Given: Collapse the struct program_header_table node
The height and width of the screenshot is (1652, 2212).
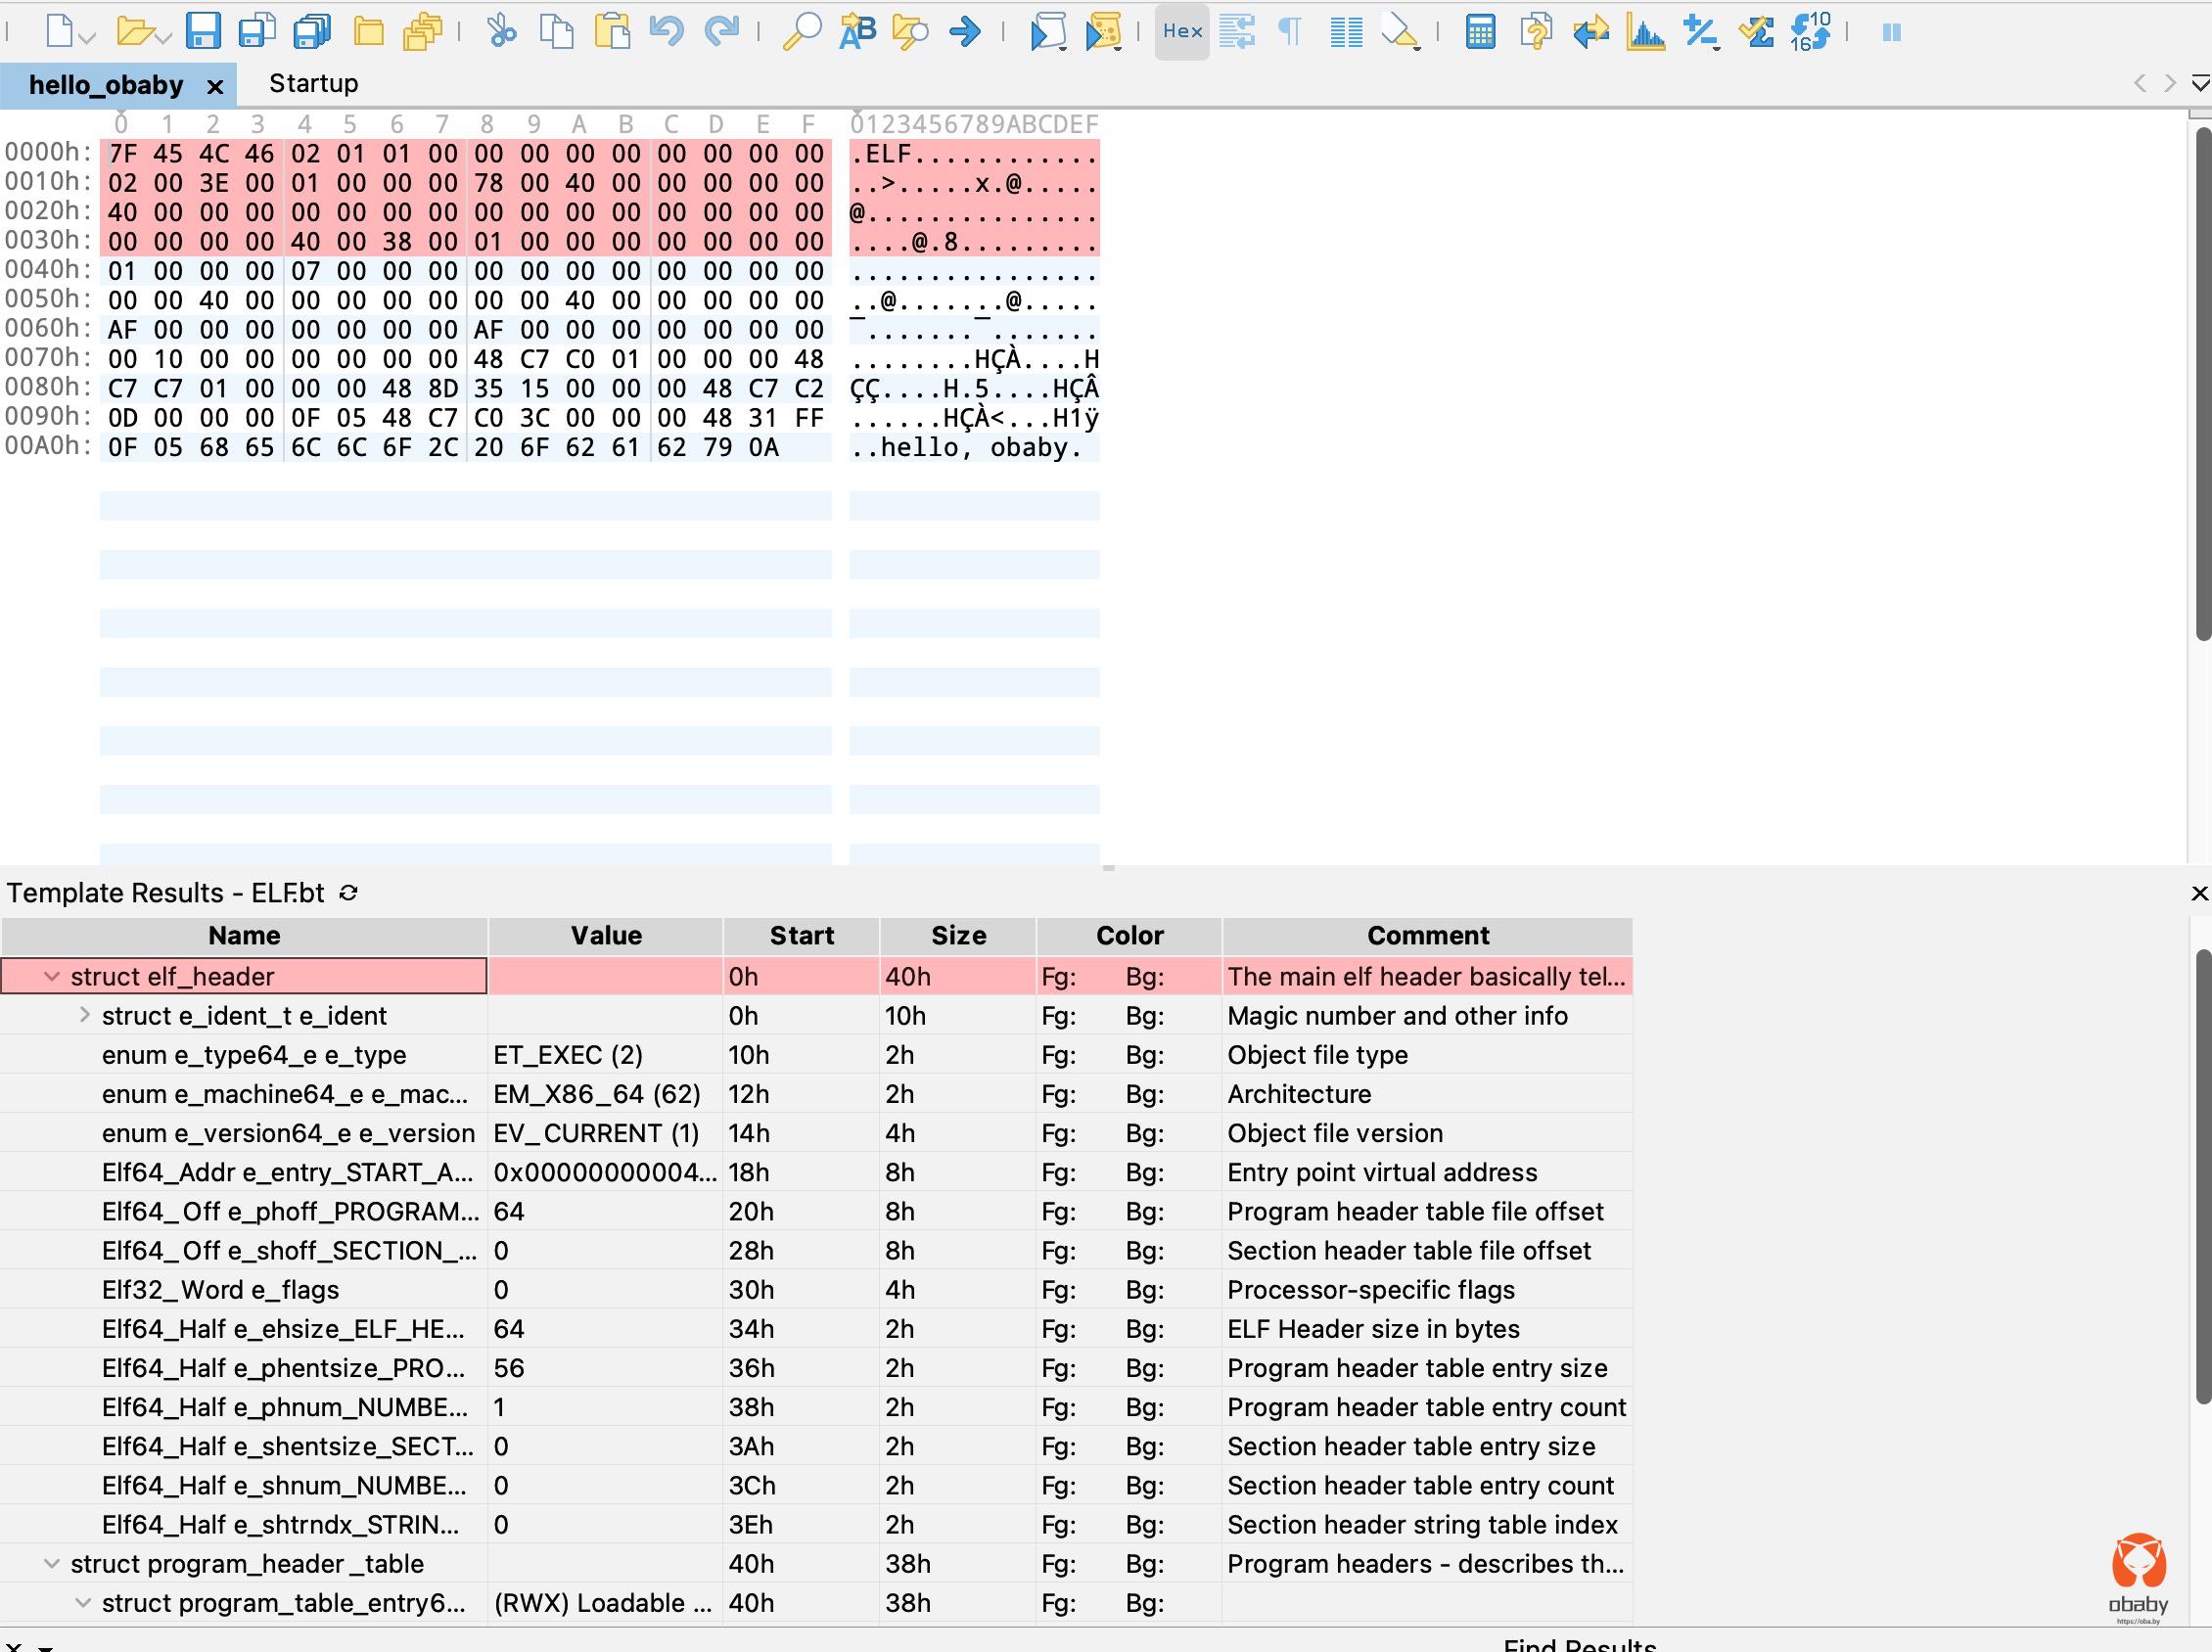Looking at the screenshot, I should [52, 1564].
